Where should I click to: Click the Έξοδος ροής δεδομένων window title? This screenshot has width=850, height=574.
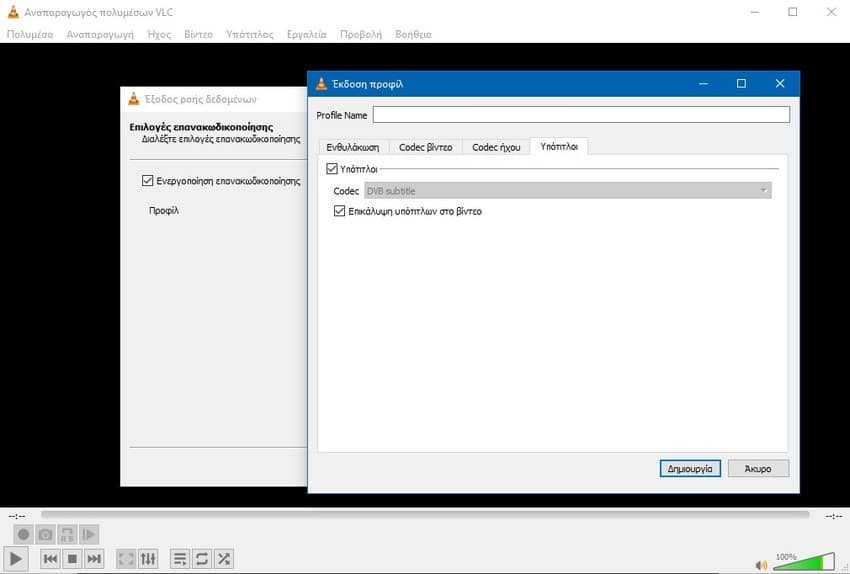coord(200,99)
